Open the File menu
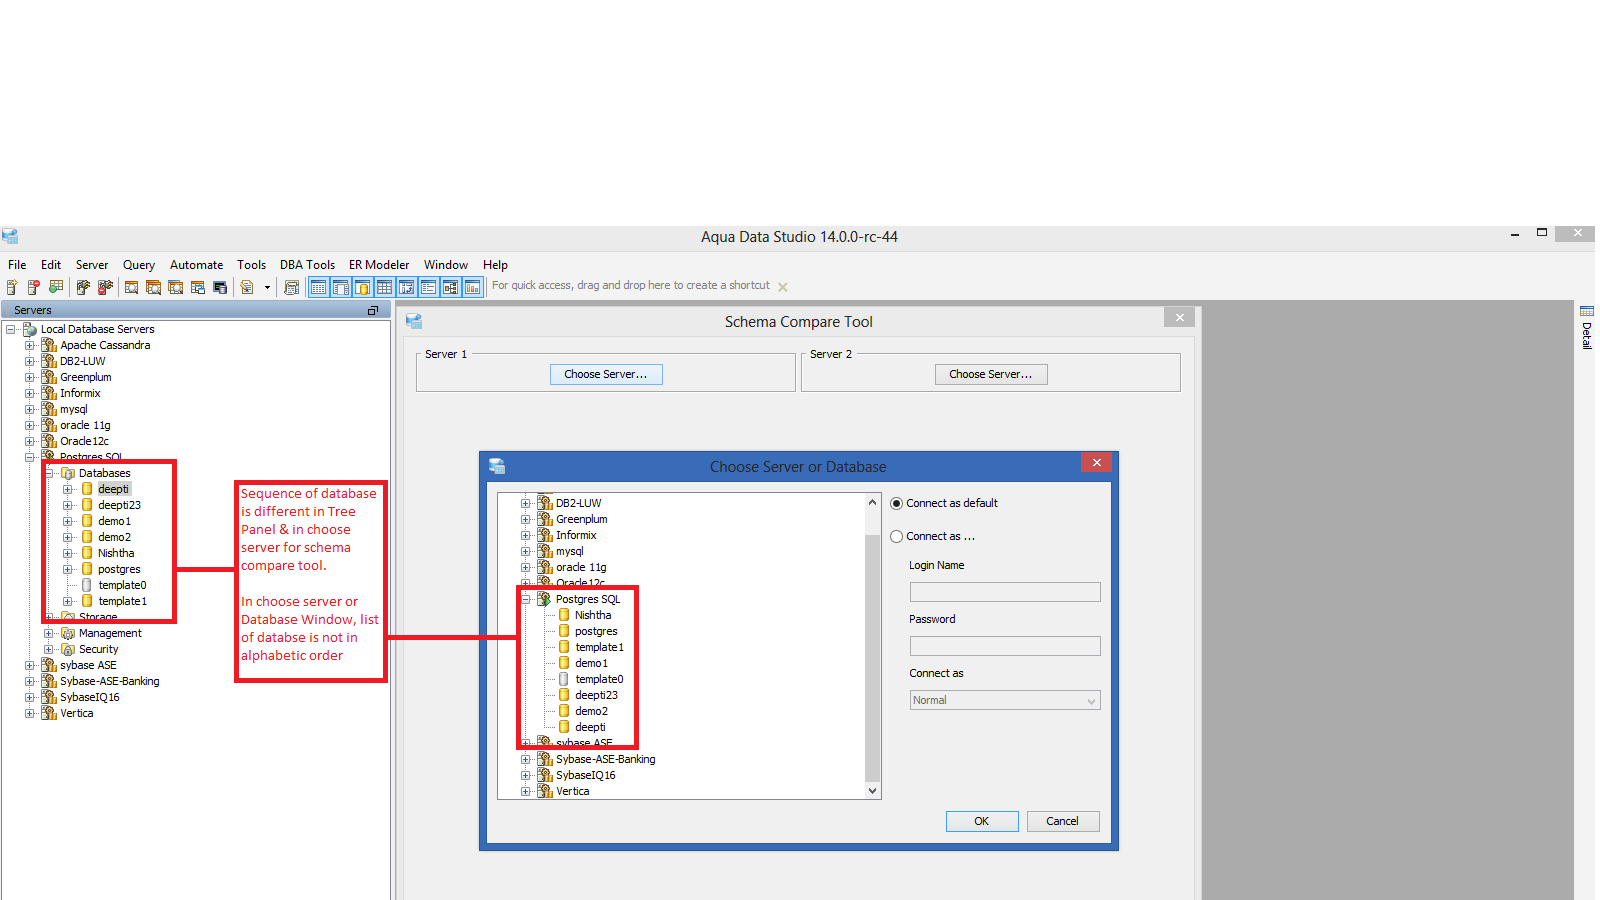The image size is (1600, 900). coord(17,265)
